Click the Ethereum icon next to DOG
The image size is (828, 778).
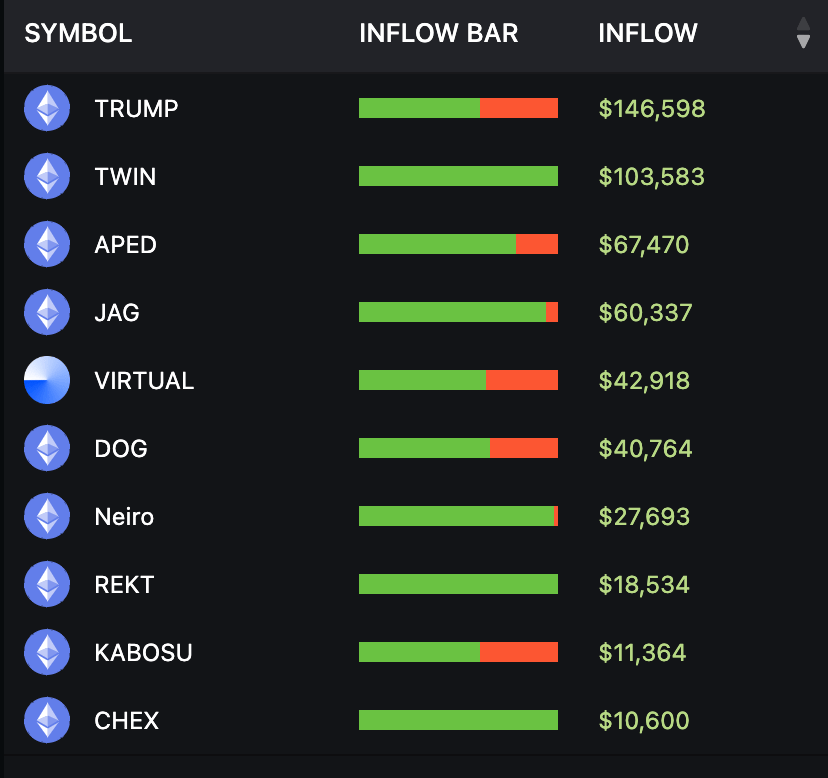47,448
